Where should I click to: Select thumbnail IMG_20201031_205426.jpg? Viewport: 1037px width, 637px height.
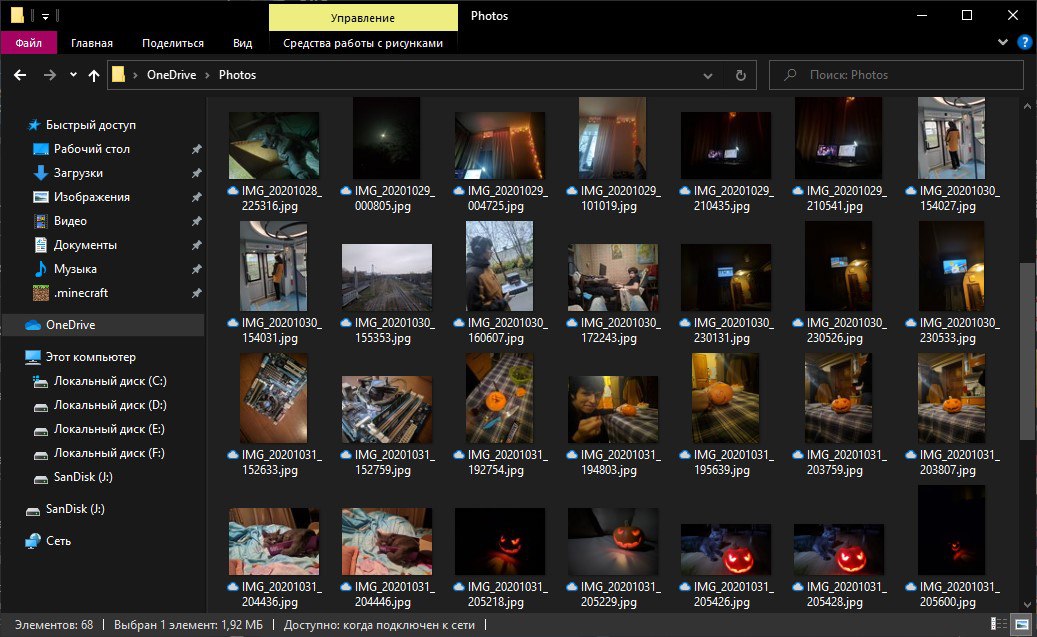[726, 550]
